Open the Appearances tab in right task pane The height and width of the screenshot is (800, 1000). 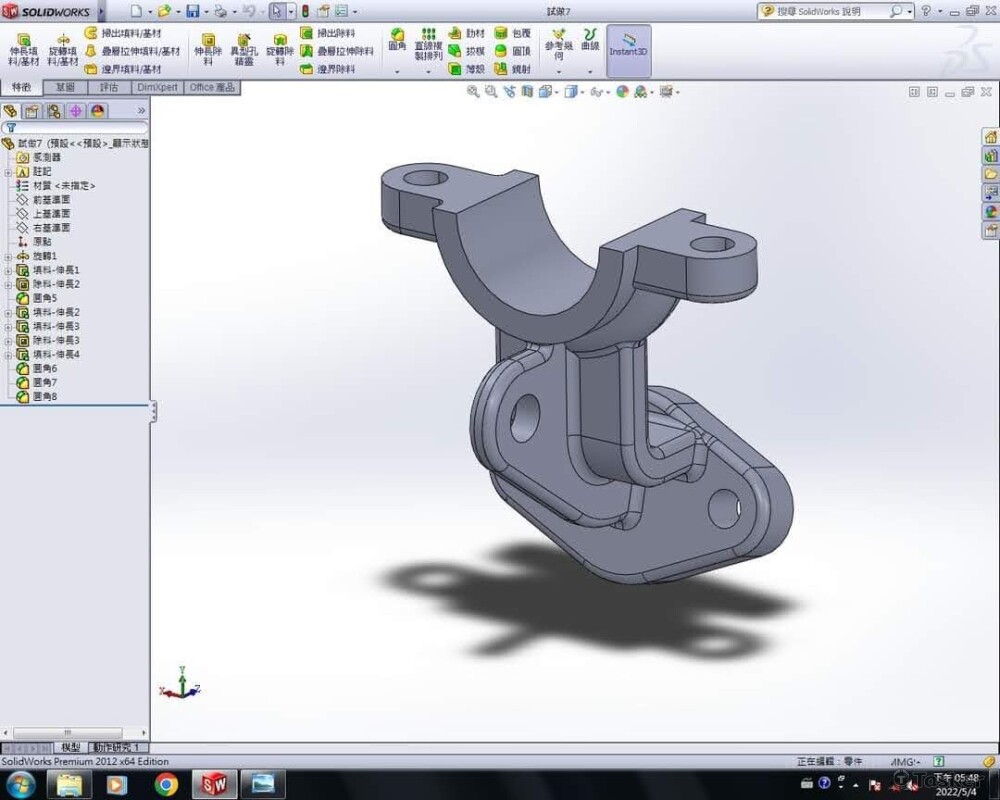pos(991,211)
